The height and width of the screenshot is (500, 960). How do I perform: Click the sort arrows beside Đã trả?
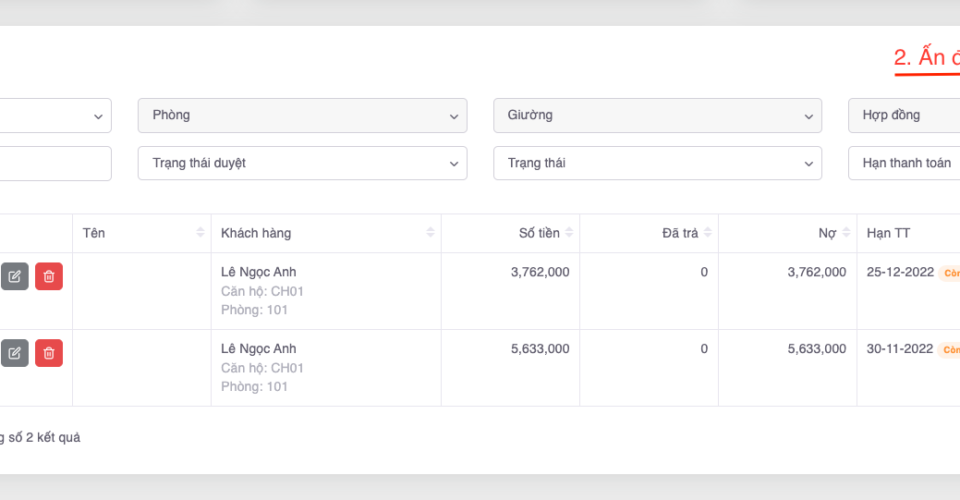[x=708, y=233]
